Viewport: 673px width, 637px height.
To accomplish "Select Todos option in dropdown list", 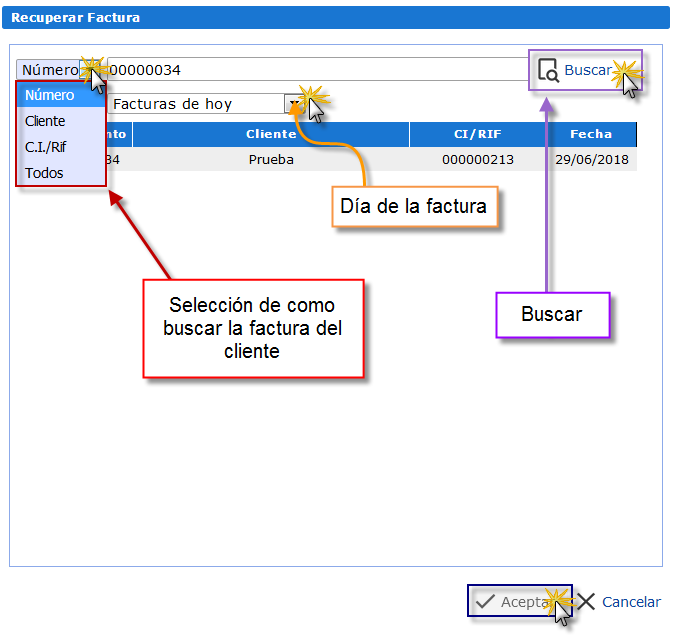I will click(61, 173).
